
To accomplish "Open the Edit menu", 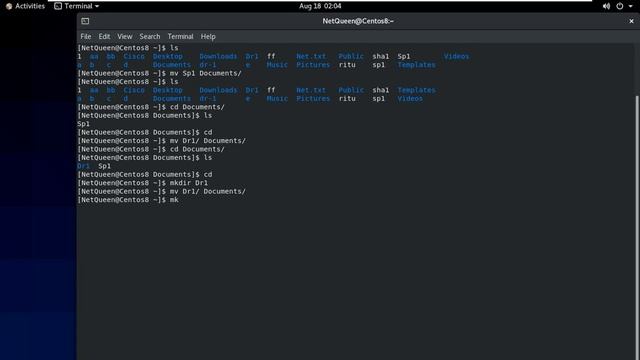I will (104, 36).
